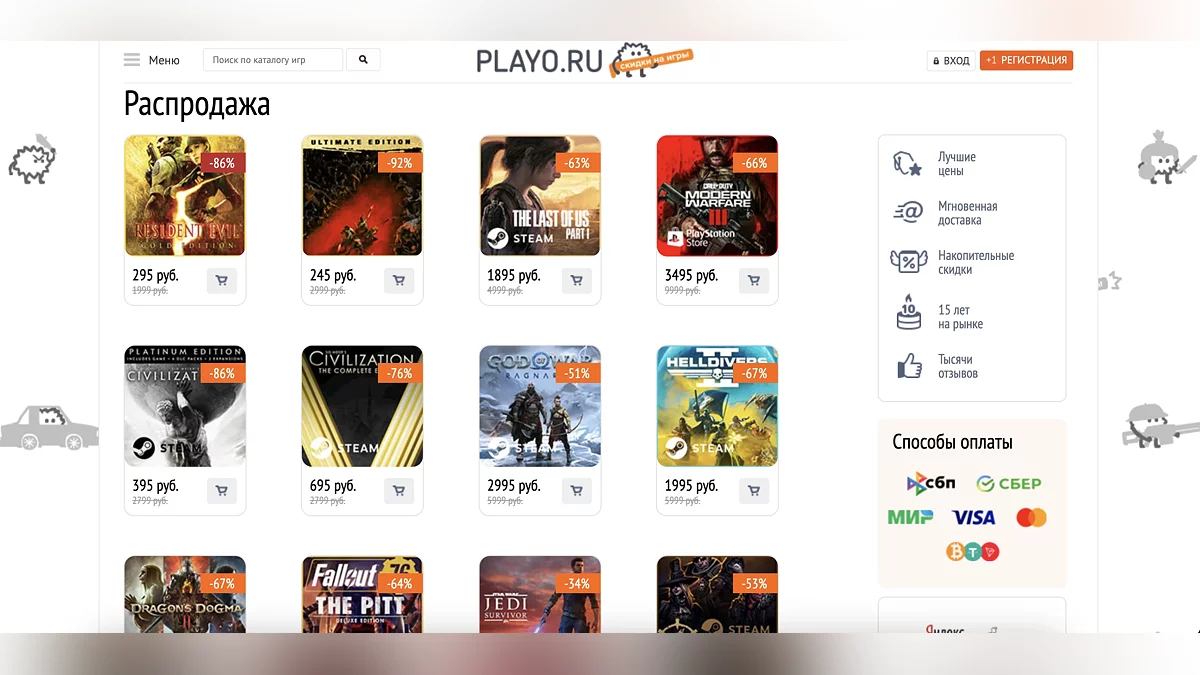This screenshot has width=1200, height=675.
Task: Add the 245 руб. Ultimate Edition game to cart
Action: point(399,281)
